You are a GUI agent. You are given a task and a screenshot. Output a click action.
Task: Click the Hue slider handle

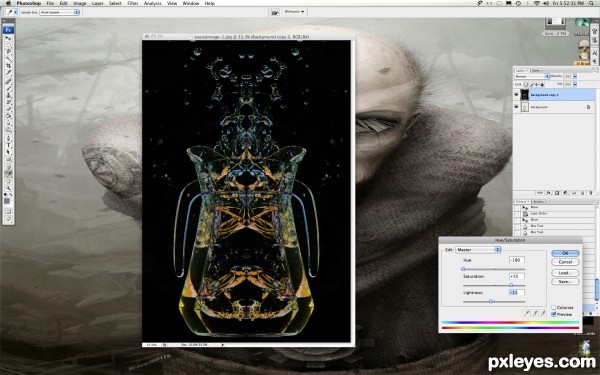point(463,269)
